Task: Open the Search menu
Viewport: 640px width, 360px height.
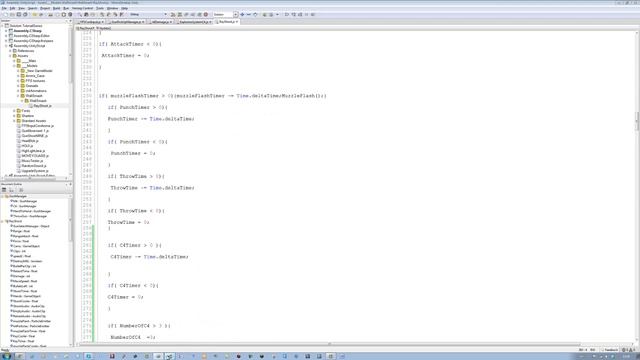Action: point(32,8)
